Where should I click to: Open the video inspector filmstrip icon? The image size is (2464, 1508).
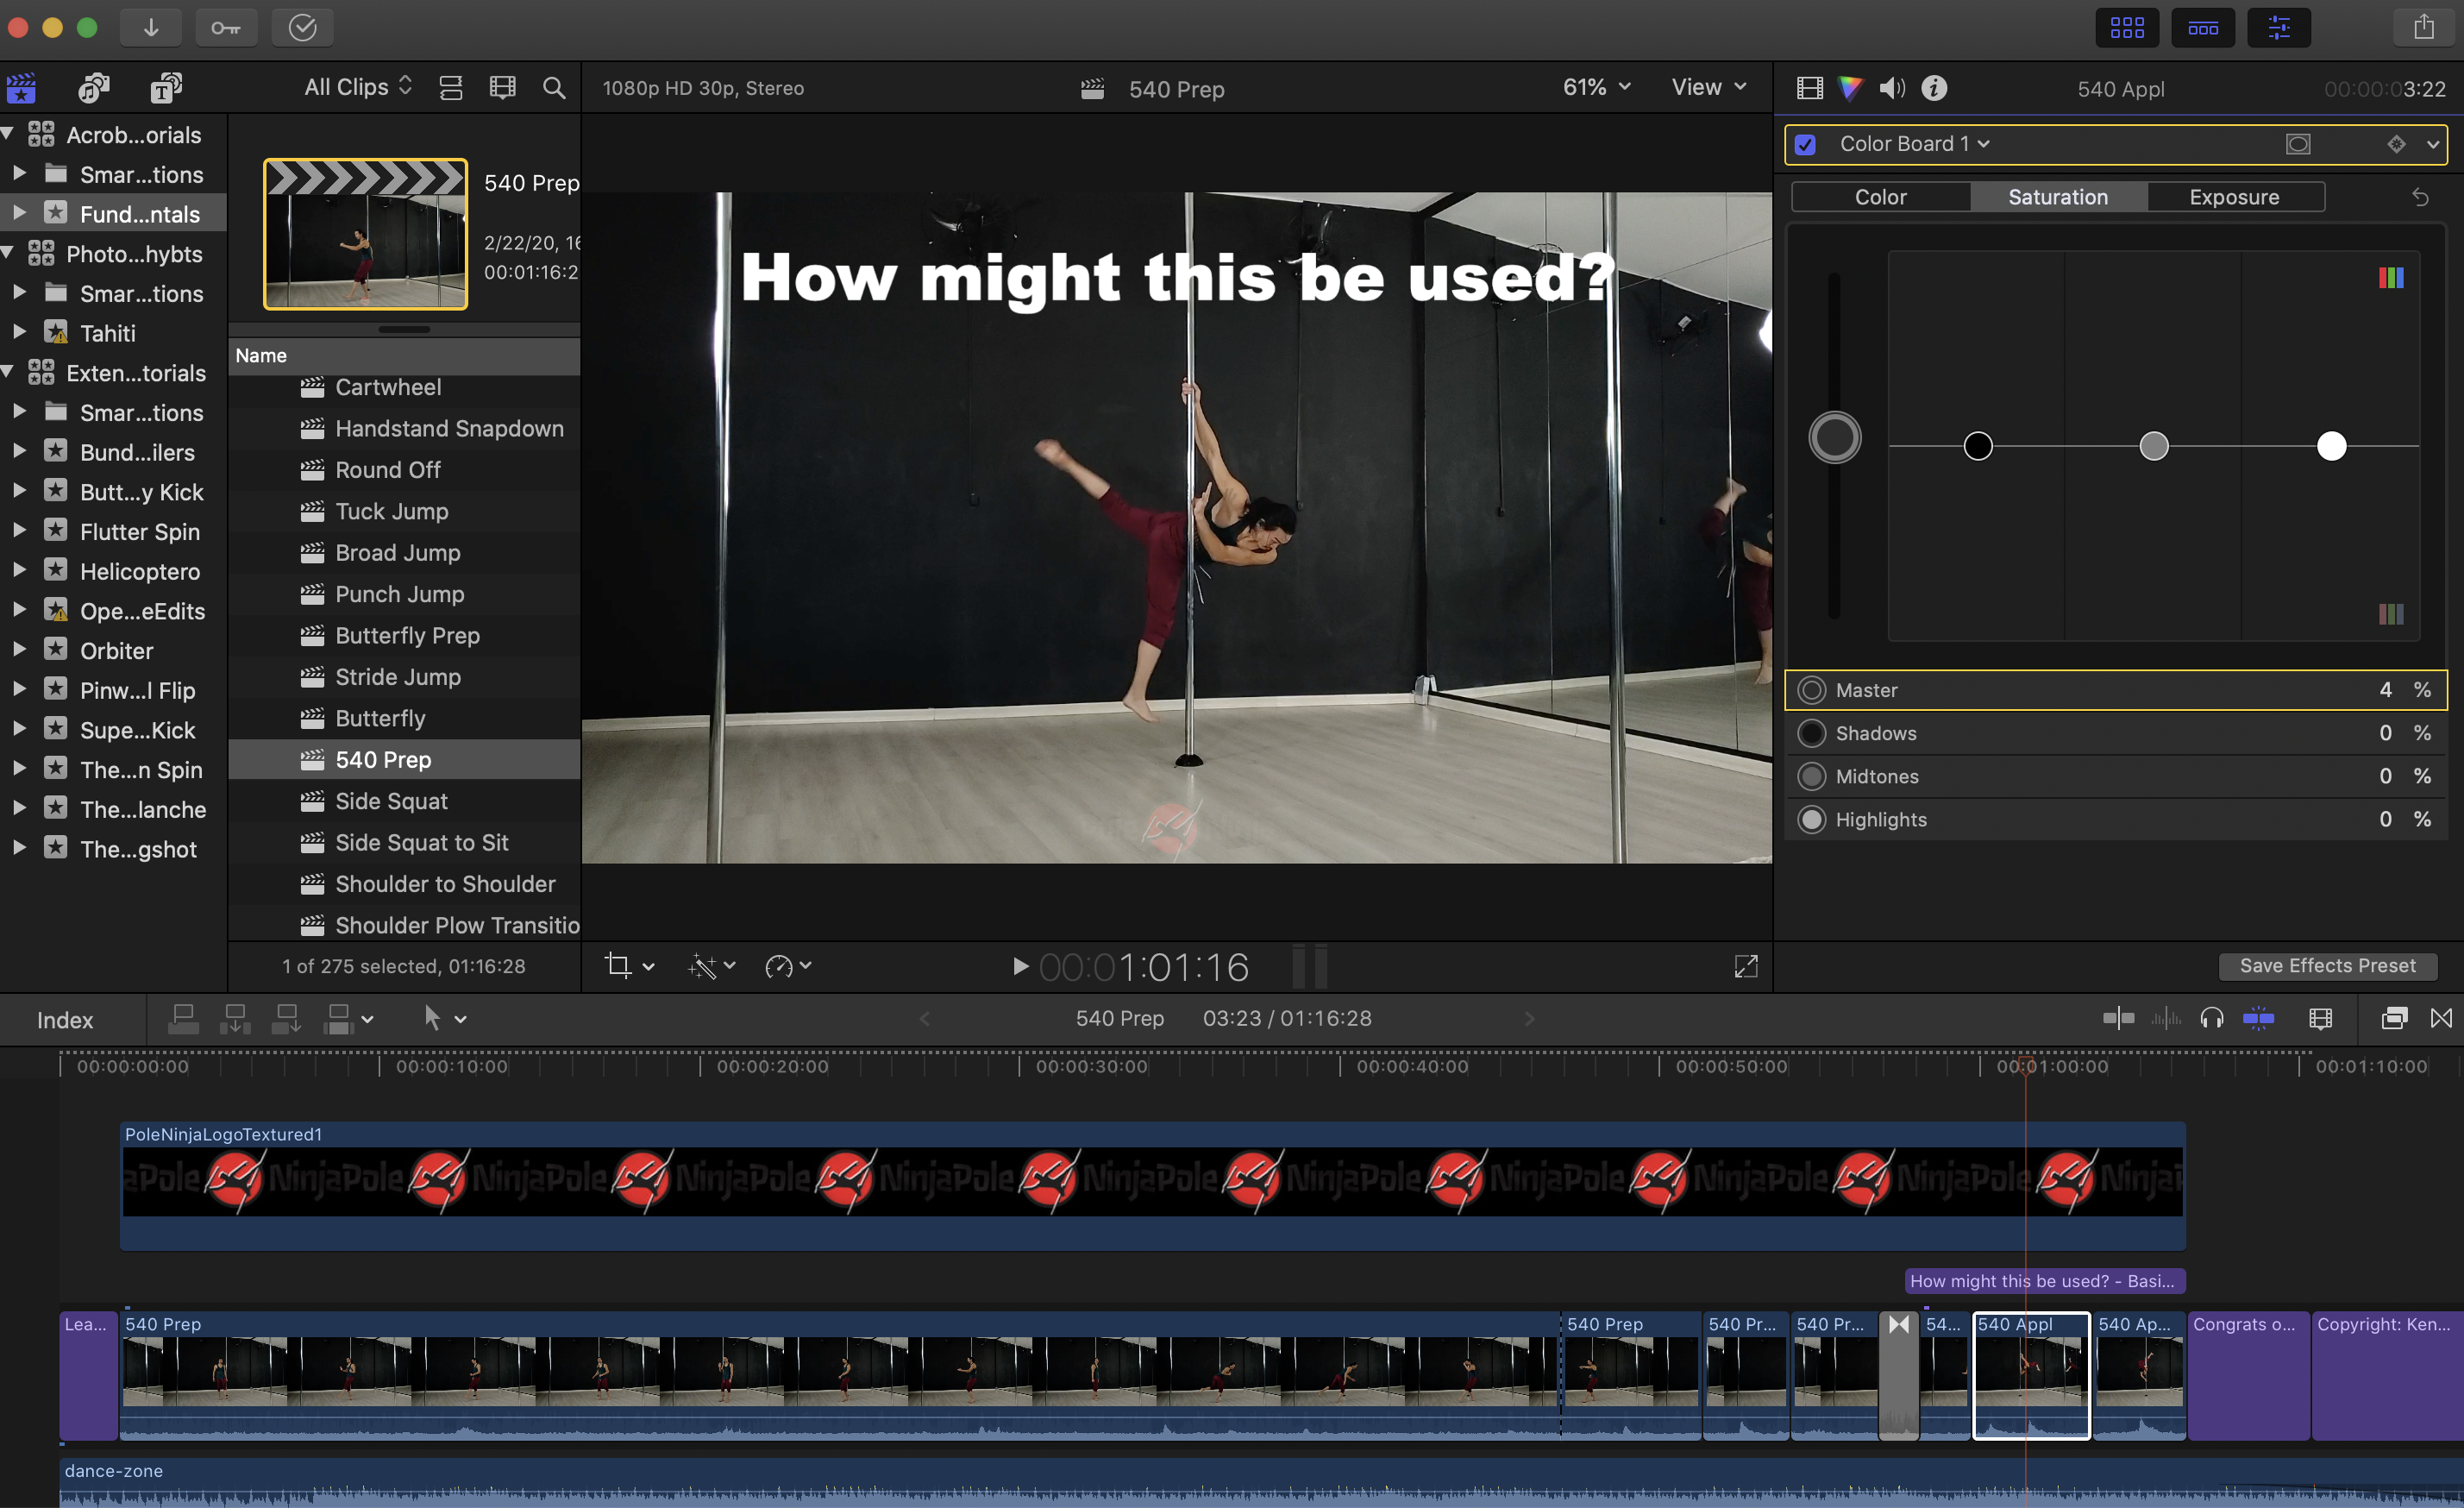1809,88
